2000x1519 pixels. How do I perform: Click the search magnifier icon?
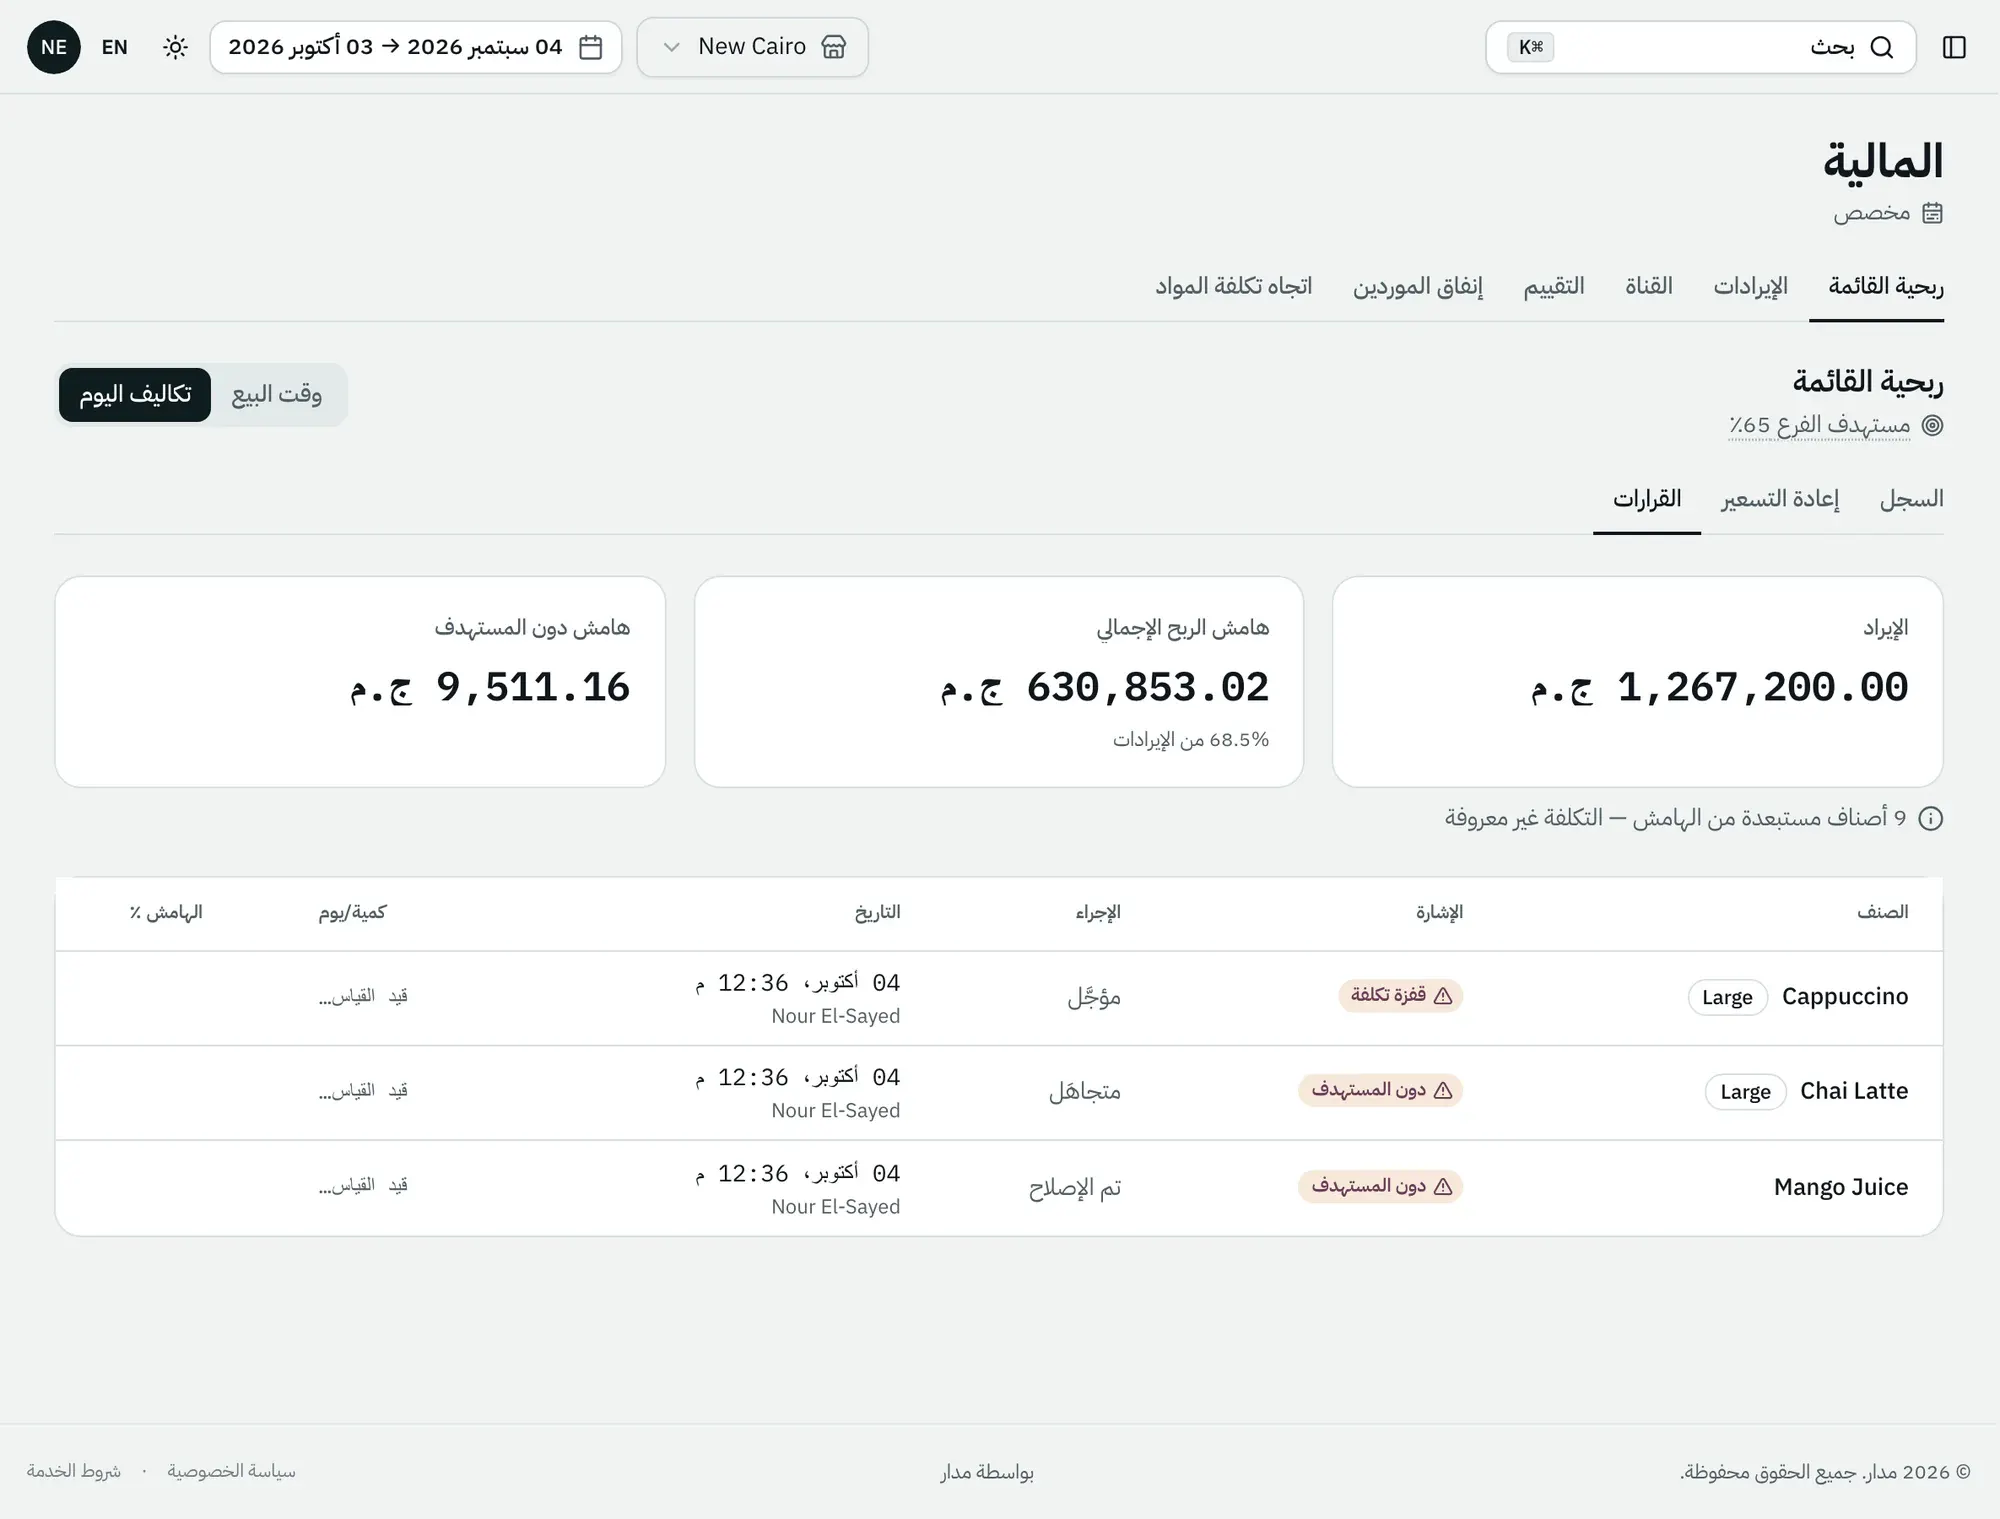coord(1881,47)
